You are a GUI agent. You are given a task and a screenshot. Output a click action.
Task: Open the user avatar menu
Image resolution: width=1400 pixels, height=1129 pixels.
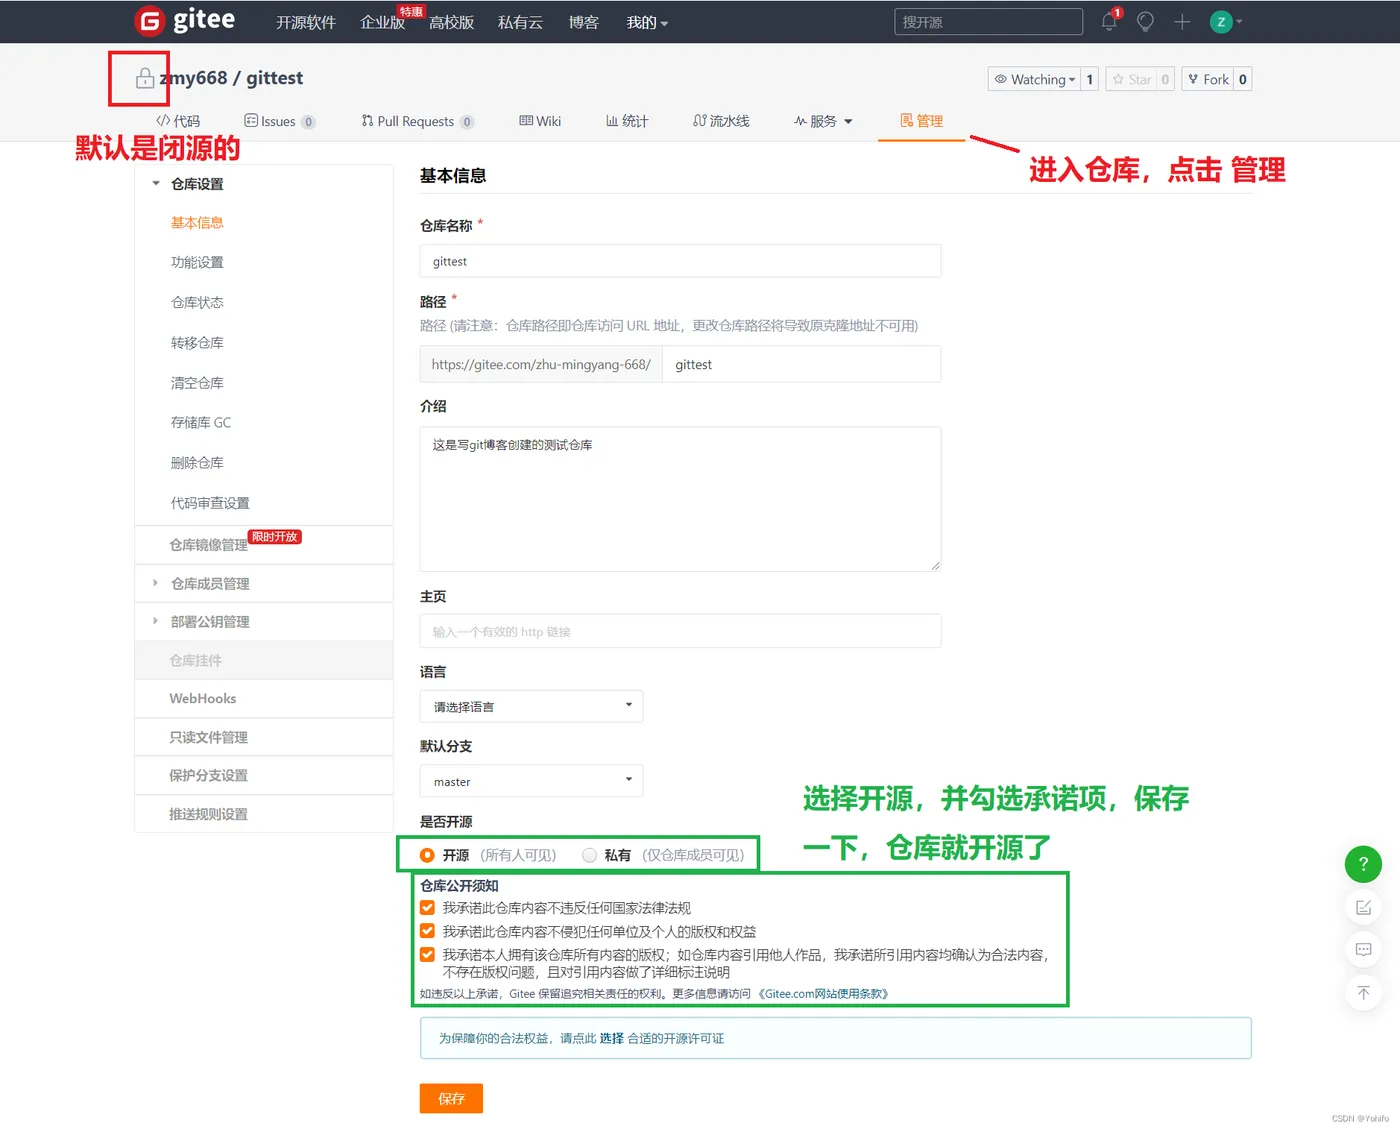1225,22
